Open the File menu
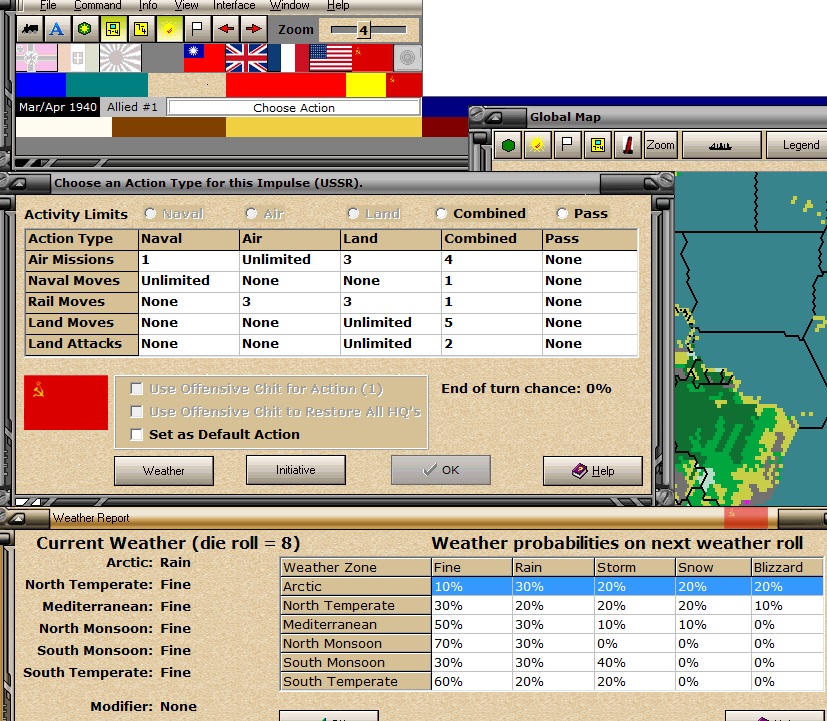This screenshot has width=827, height=721. click(48, 5)
